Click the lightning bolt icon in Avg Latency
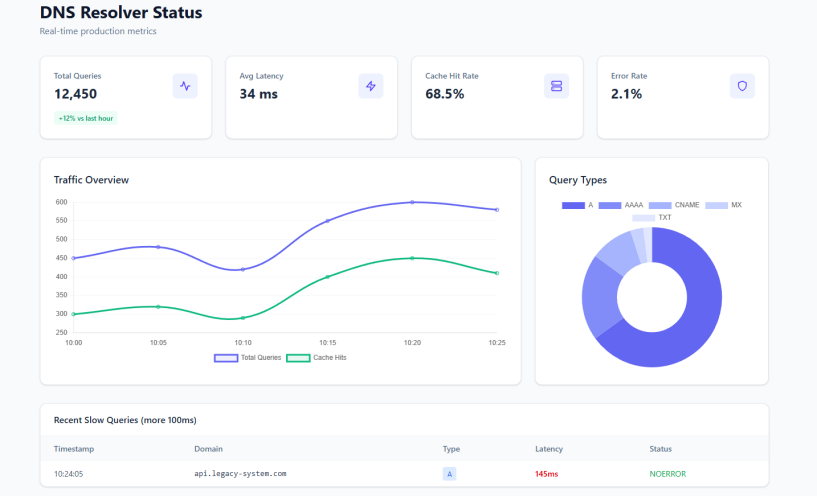Screen dimensions: 817x496 tap(370, 86)
